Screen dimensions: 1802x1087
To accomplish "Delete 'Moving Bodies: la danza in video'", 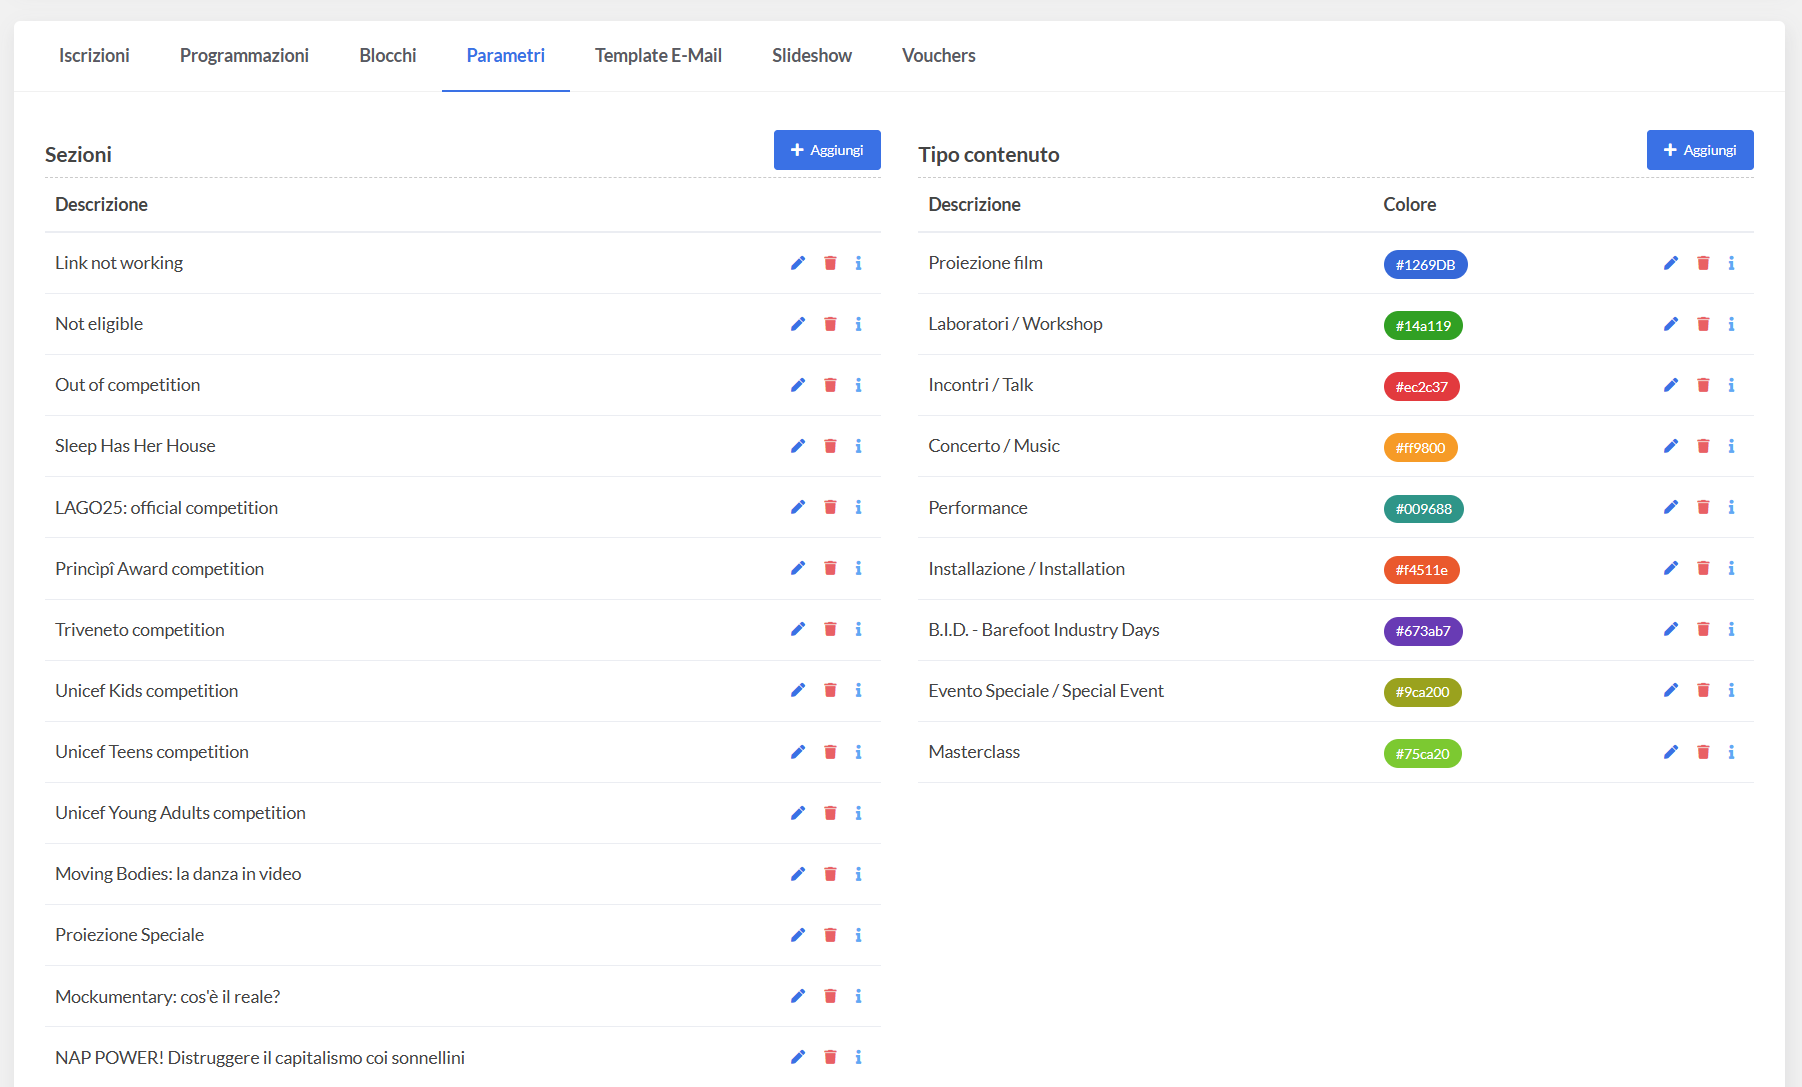I will 830,874.
